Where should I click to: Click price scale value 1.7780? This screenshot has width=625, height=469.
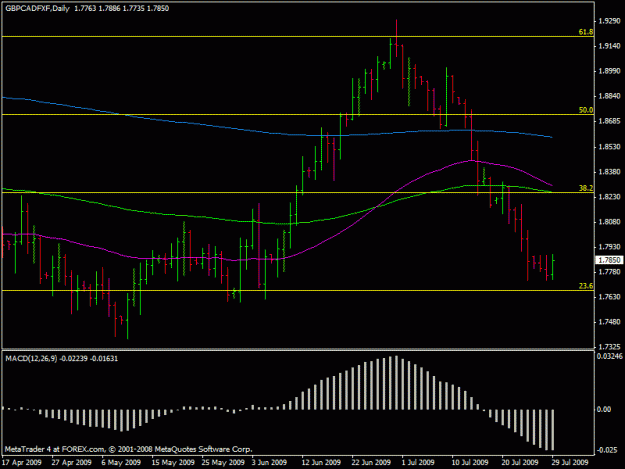610,272
